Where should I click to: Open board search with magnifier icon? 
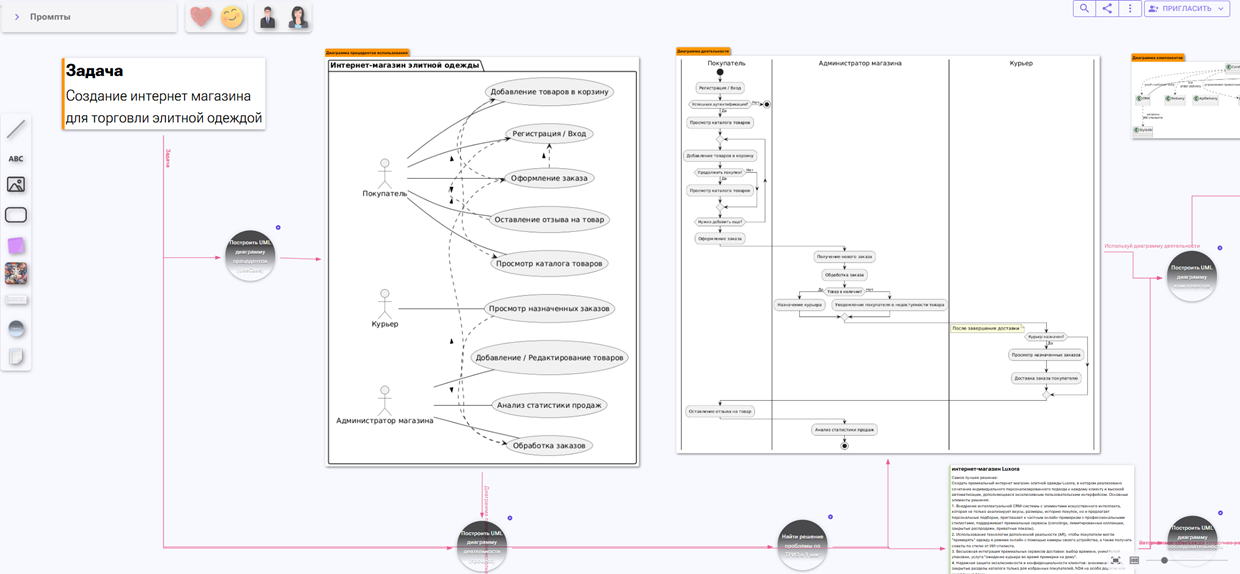click(x=1084, y=8)
